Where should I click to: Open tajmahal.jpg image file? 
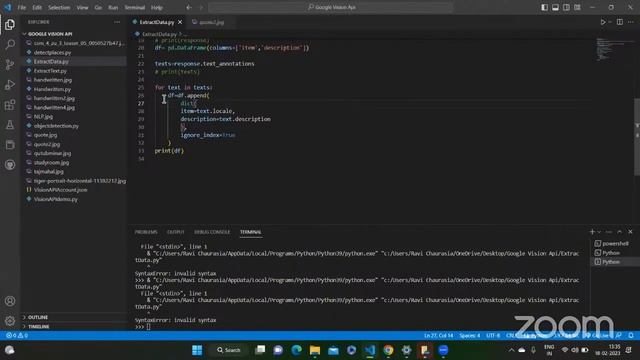tap(49, 171)
